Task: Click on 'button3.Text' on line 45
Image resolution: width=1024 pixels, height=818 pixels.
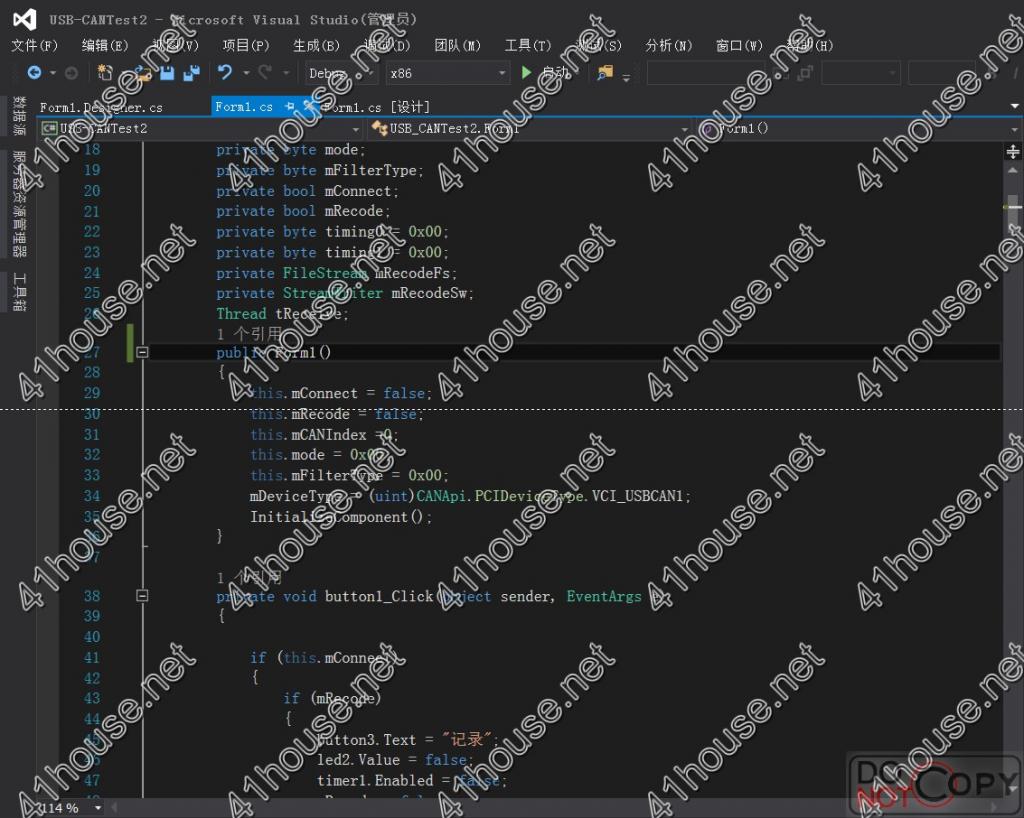Action: tap(366, 740)
